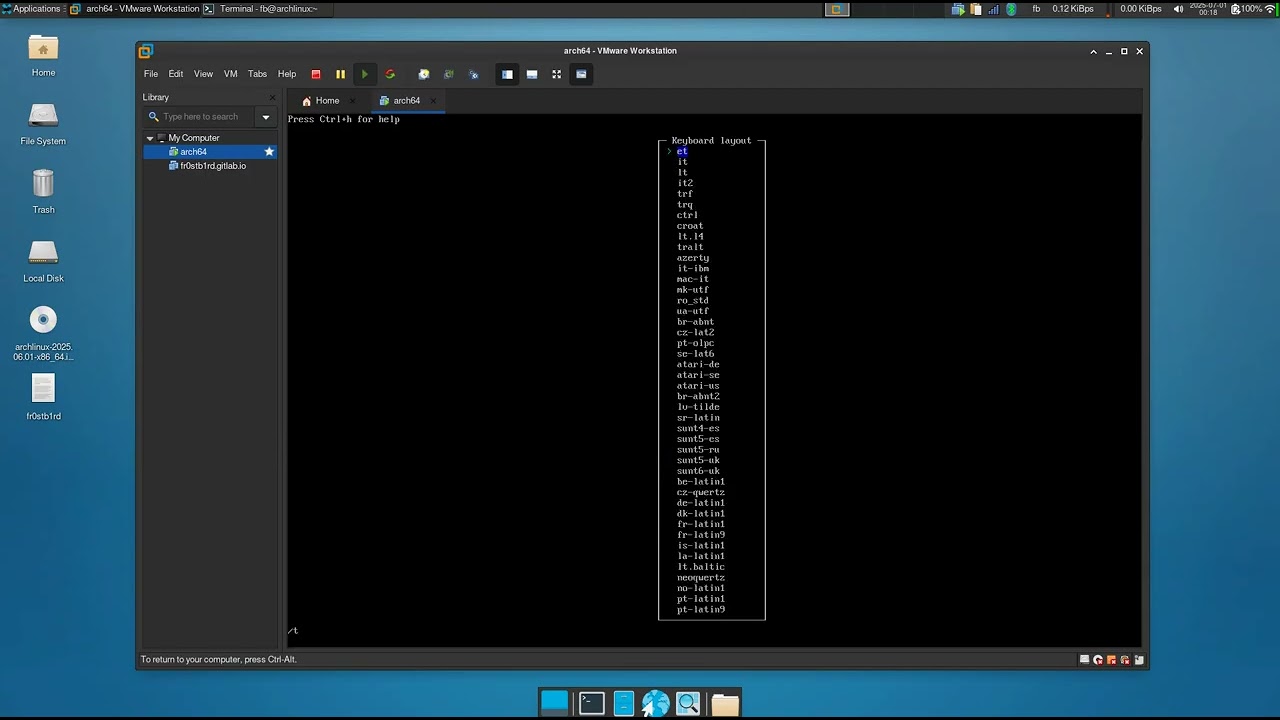Click the clipboard manager tray icon
1280x720 pixels.
976,9
